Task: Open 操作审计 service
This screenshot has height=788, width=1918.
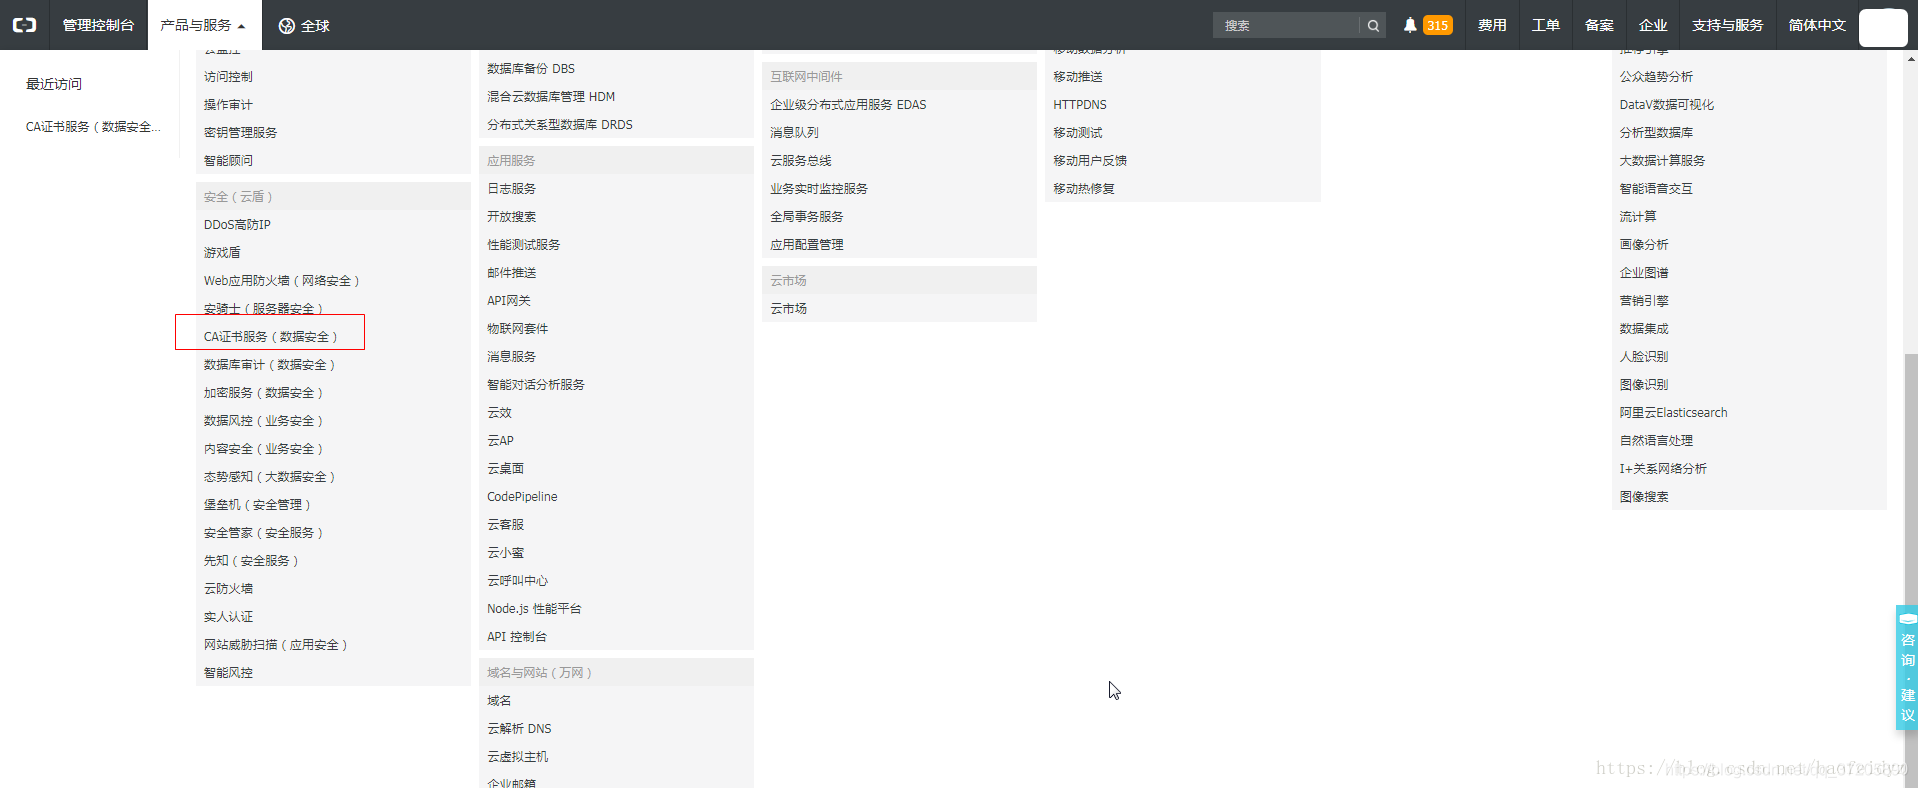Action: tap(228, 105)
